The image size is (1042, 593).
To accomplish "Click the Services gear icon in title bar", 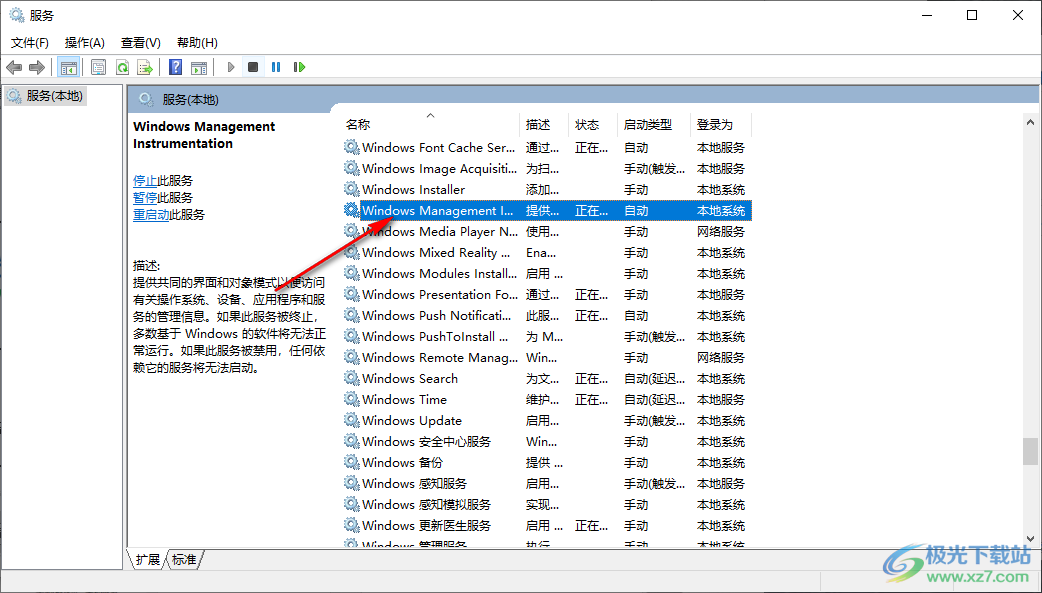I will [17, 15].
